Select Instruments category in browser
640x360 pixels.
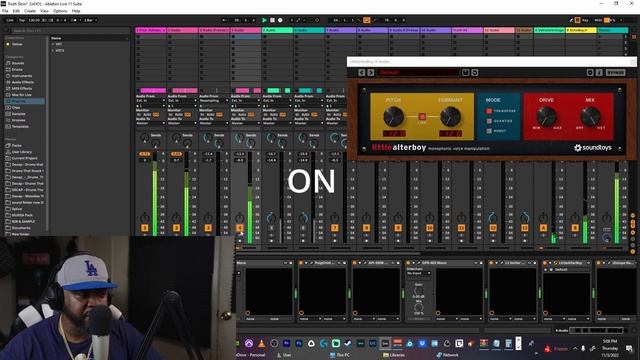22,76
